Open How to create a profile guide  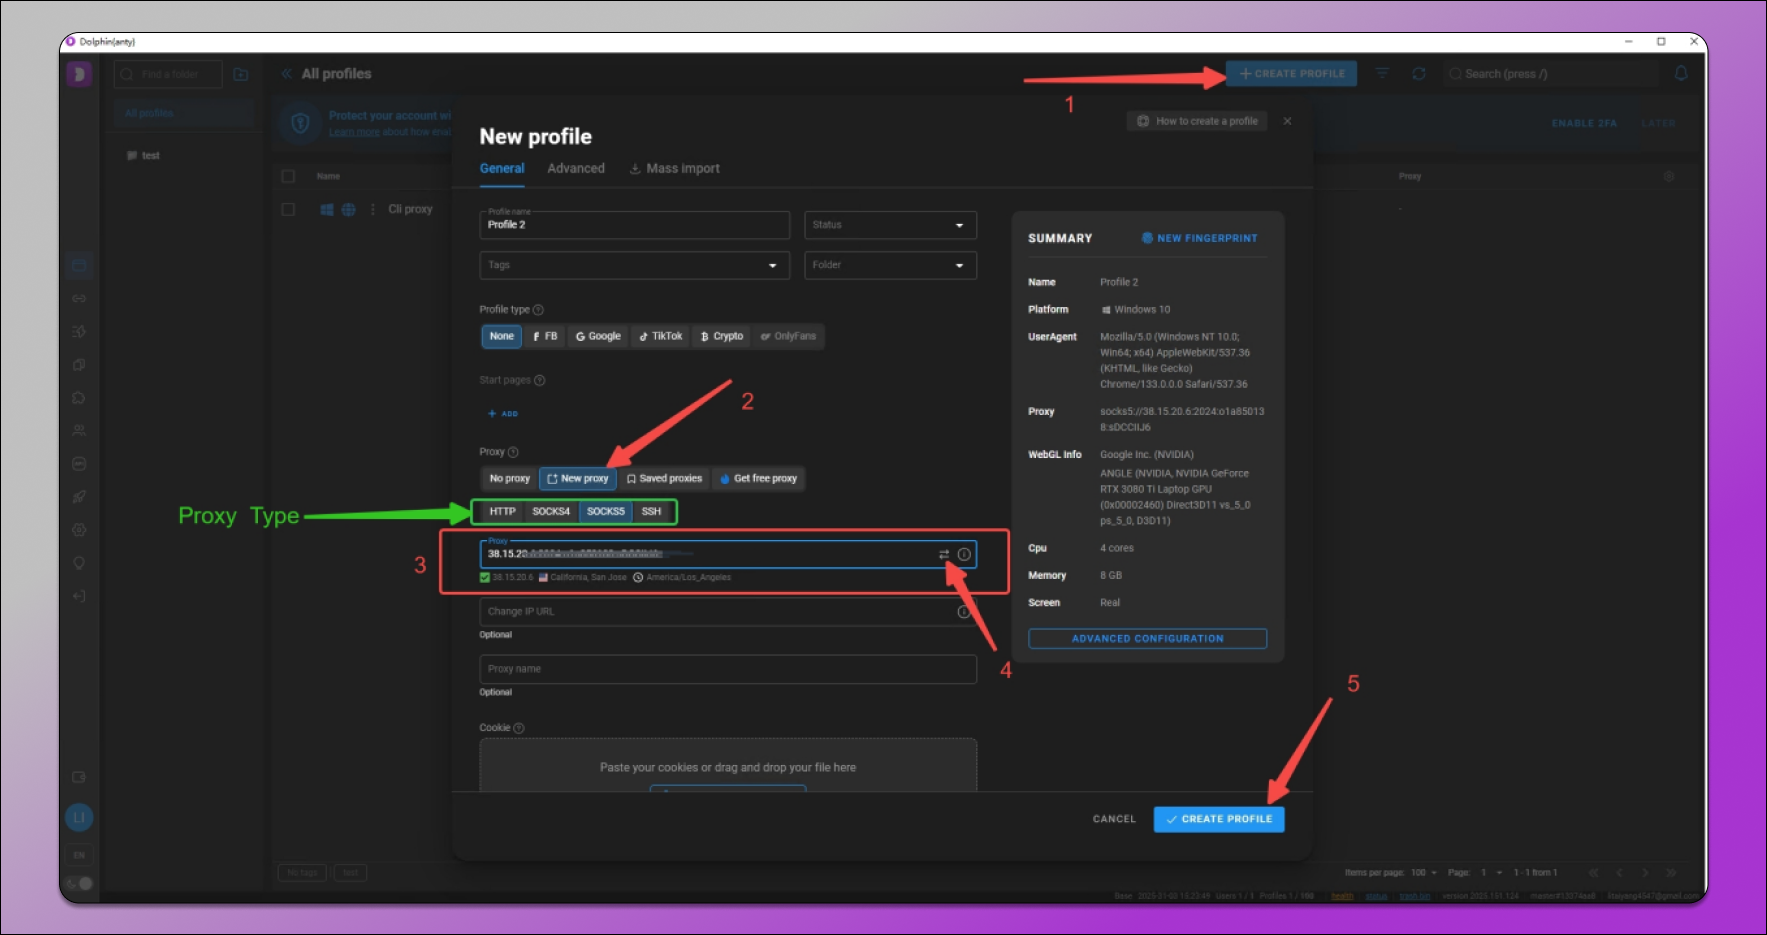[x=1197, y=121]
